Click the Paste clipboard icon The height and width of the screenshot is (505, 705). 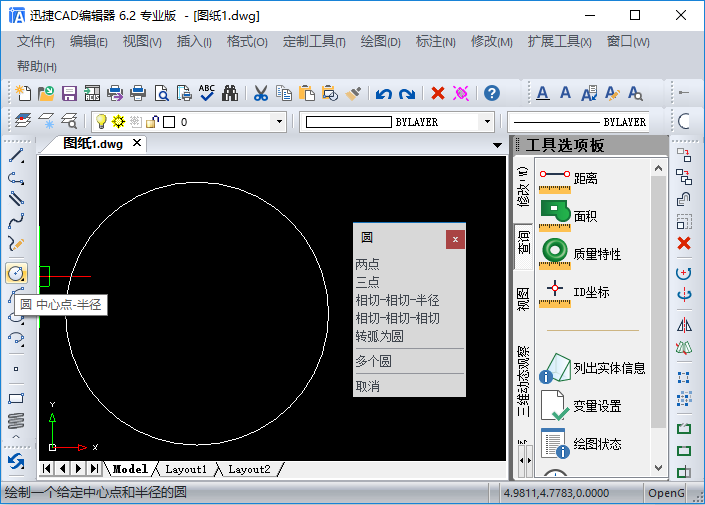[307, 93]
